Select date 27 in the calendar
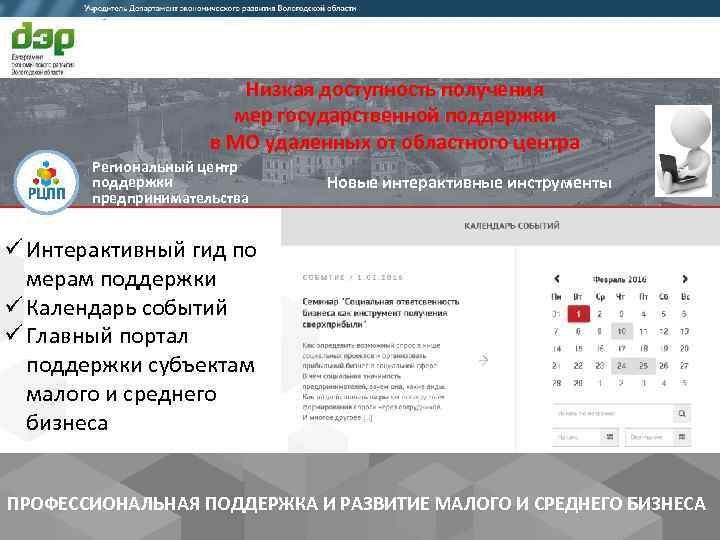 (x=684, y=366)
